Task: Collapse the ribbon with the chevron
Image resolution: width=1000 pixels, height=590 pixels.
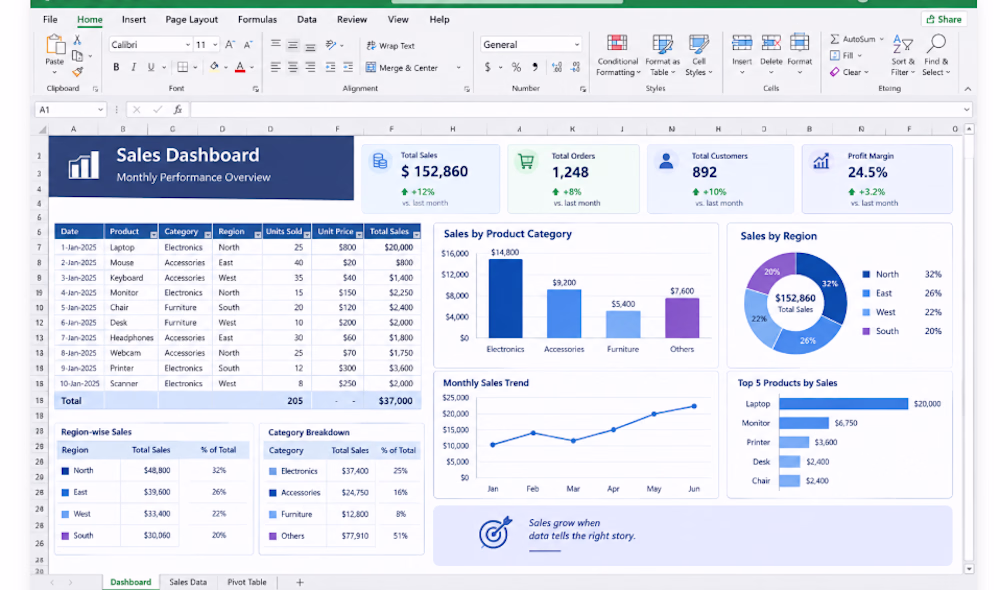Action: (967, 89)
